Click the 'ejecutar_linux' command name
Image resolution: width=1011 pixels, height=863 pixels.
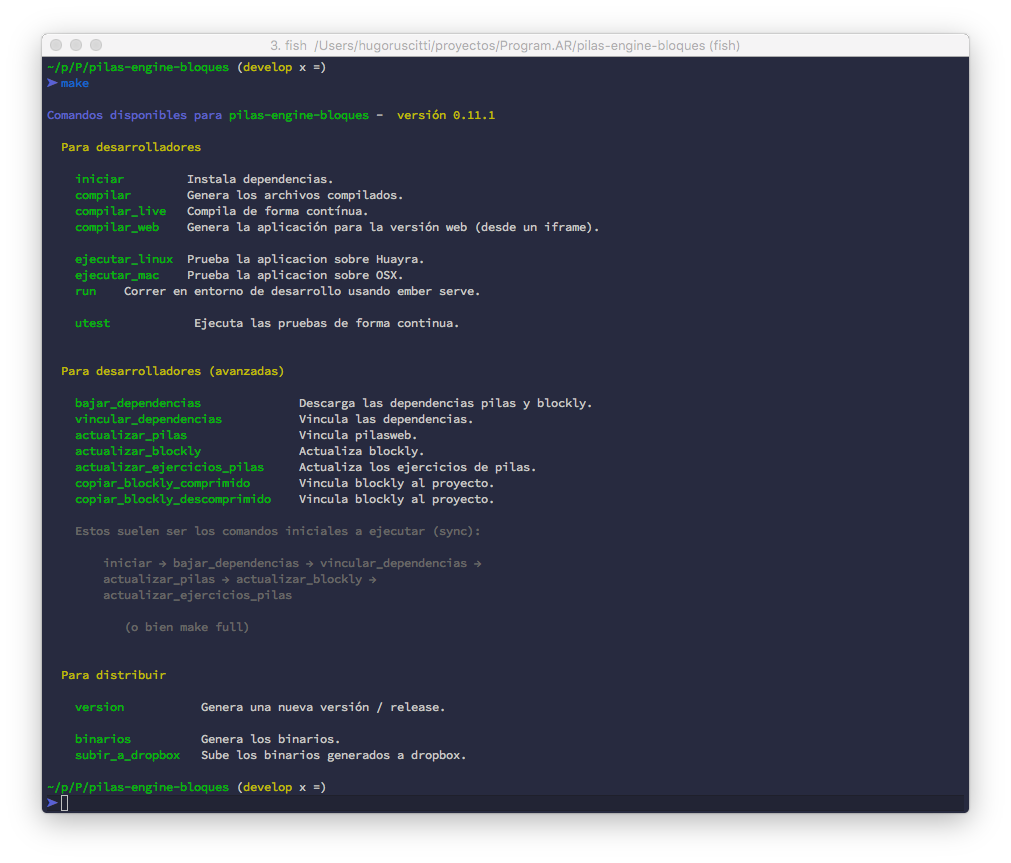click(124, 259)
